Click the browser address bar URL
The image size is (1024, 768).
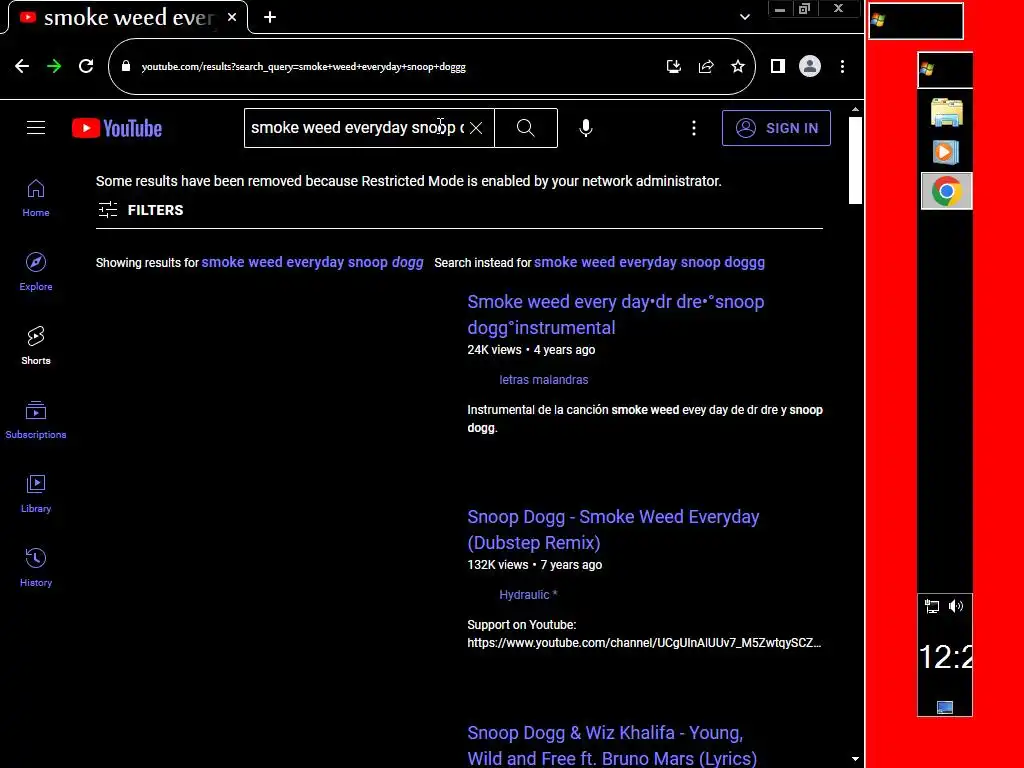point(304,67)
